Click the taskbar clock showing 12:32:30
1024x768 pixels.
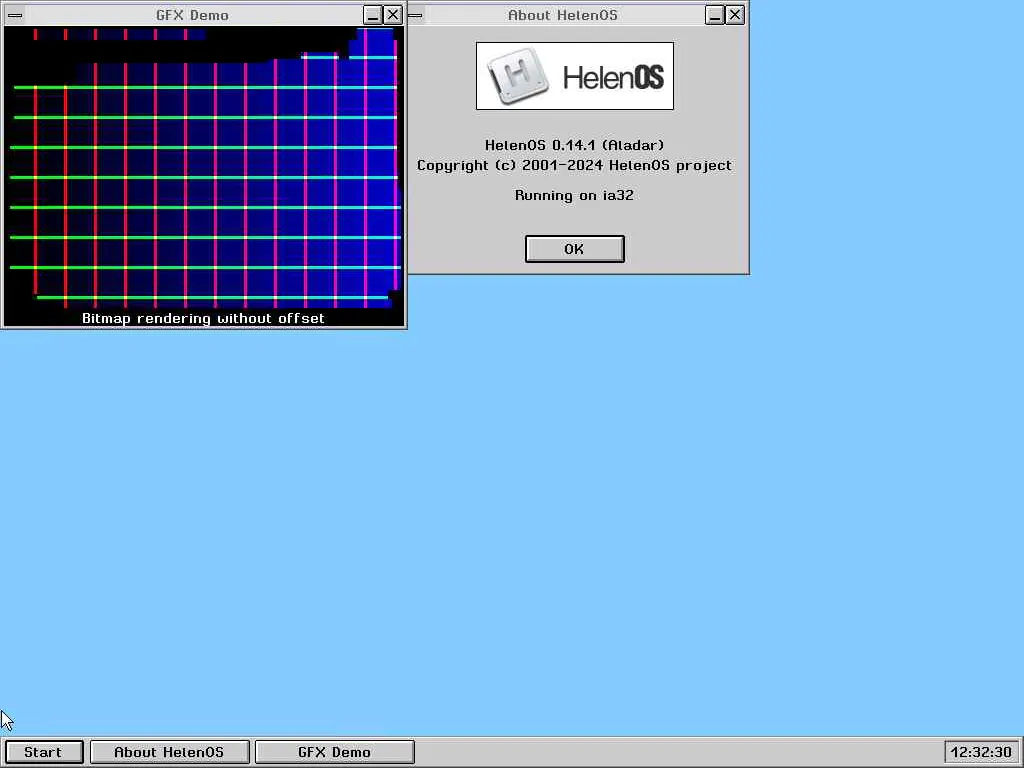click(x=981, y=752)
